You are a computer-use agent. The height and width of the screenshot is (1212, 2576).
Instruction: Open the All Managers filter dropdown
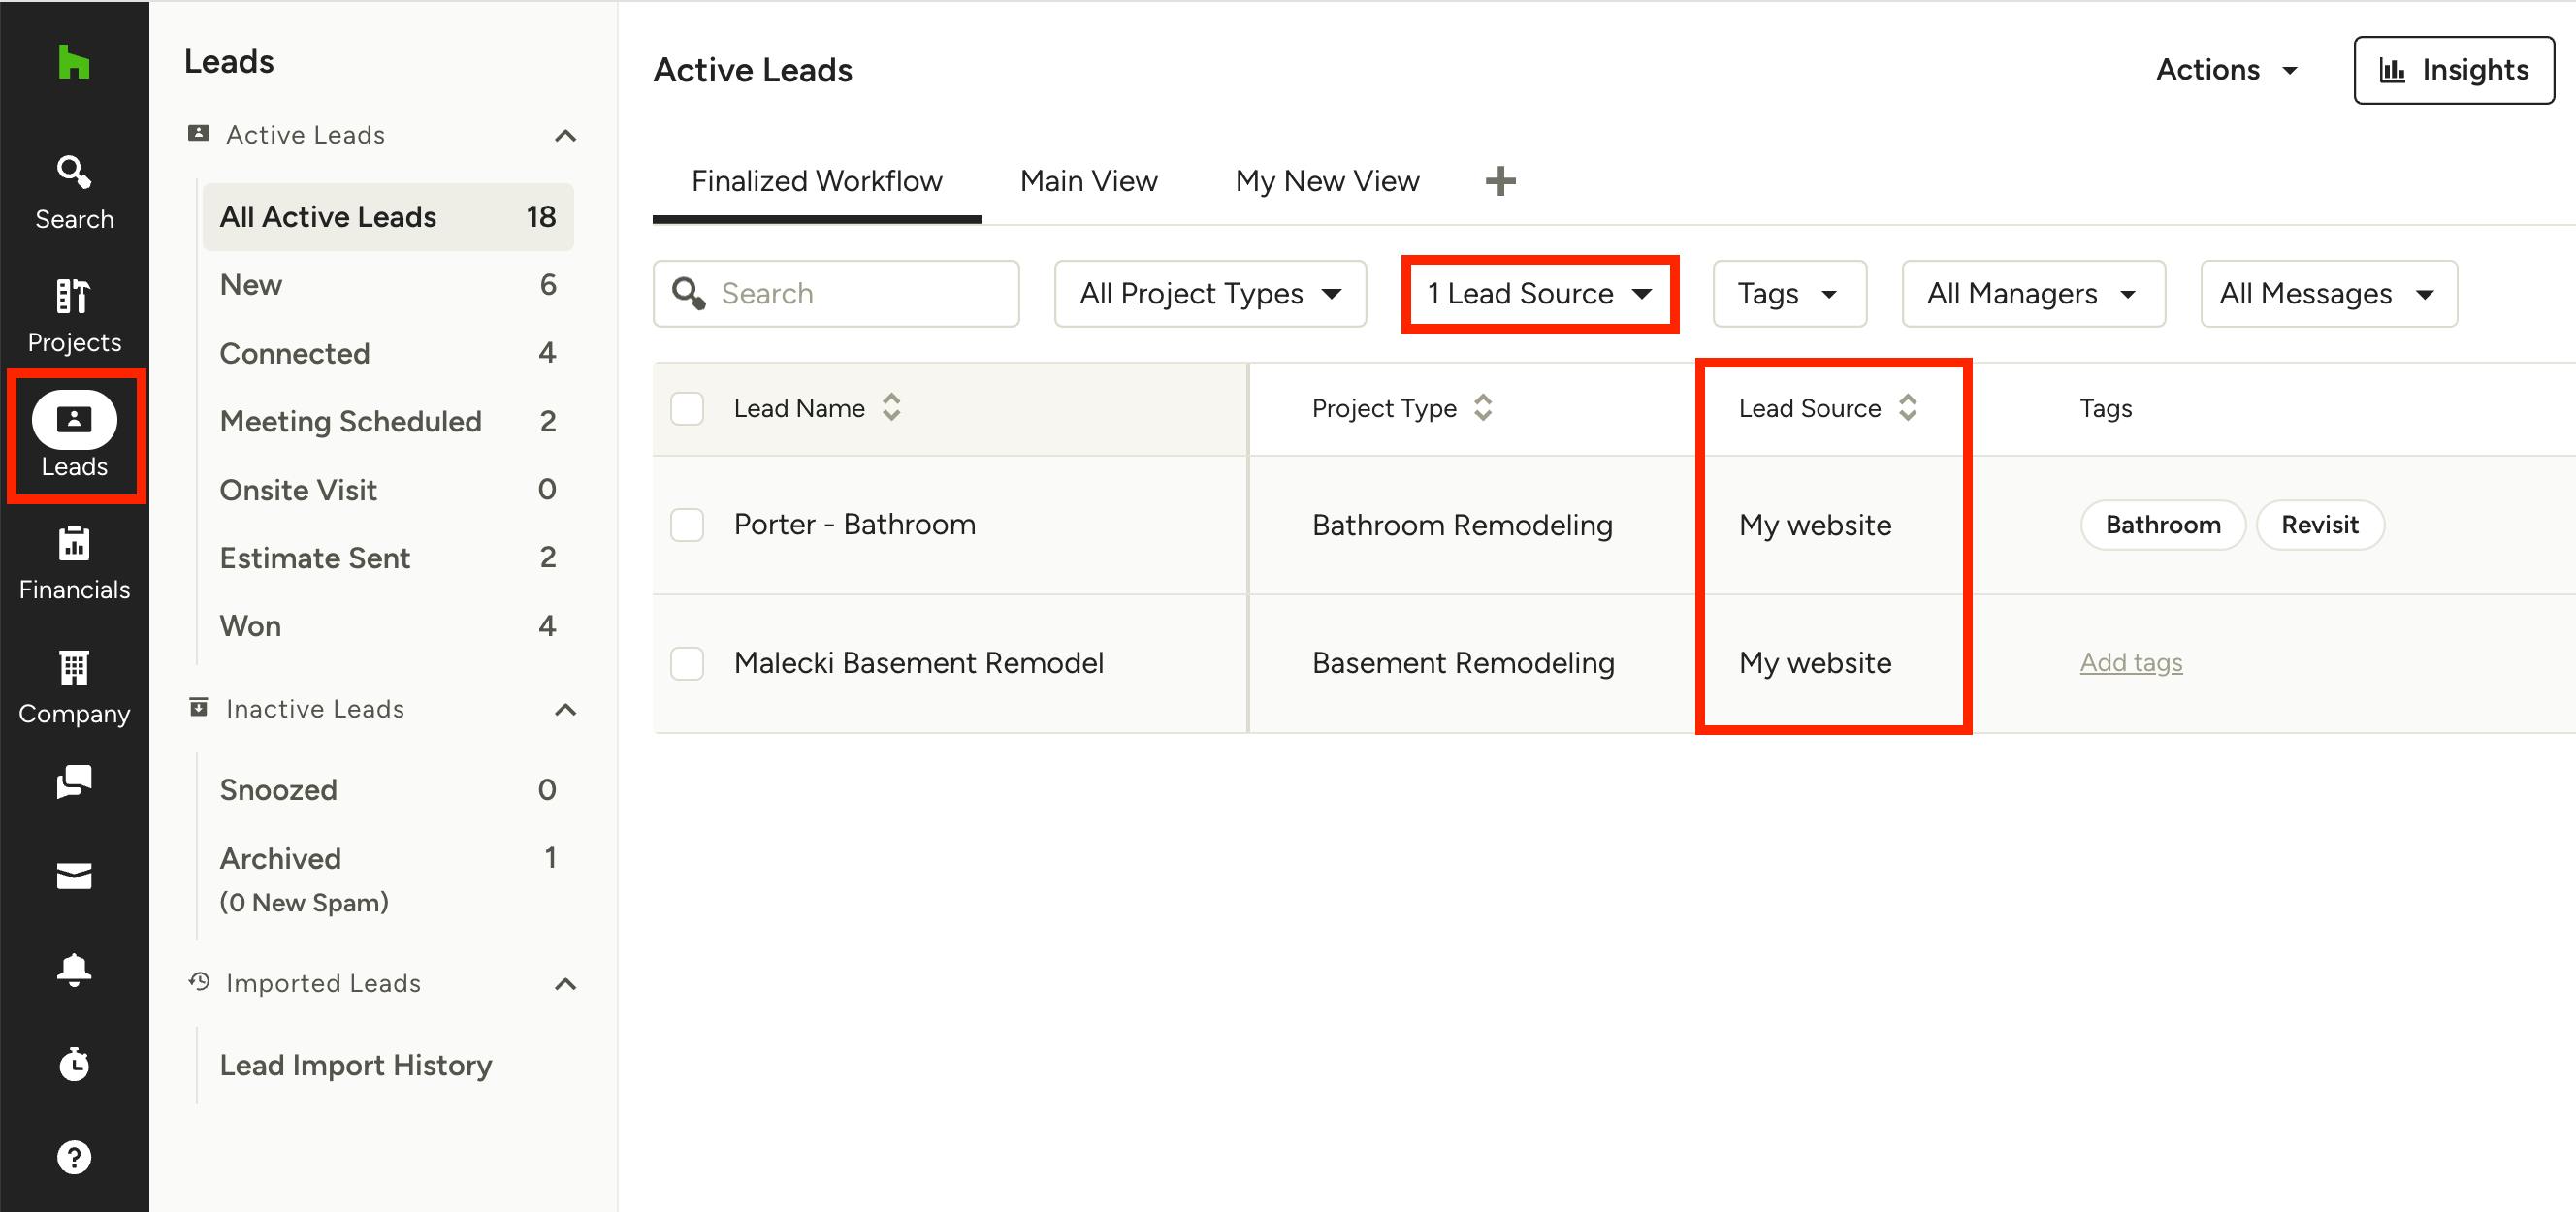(x=2032, y=294)
